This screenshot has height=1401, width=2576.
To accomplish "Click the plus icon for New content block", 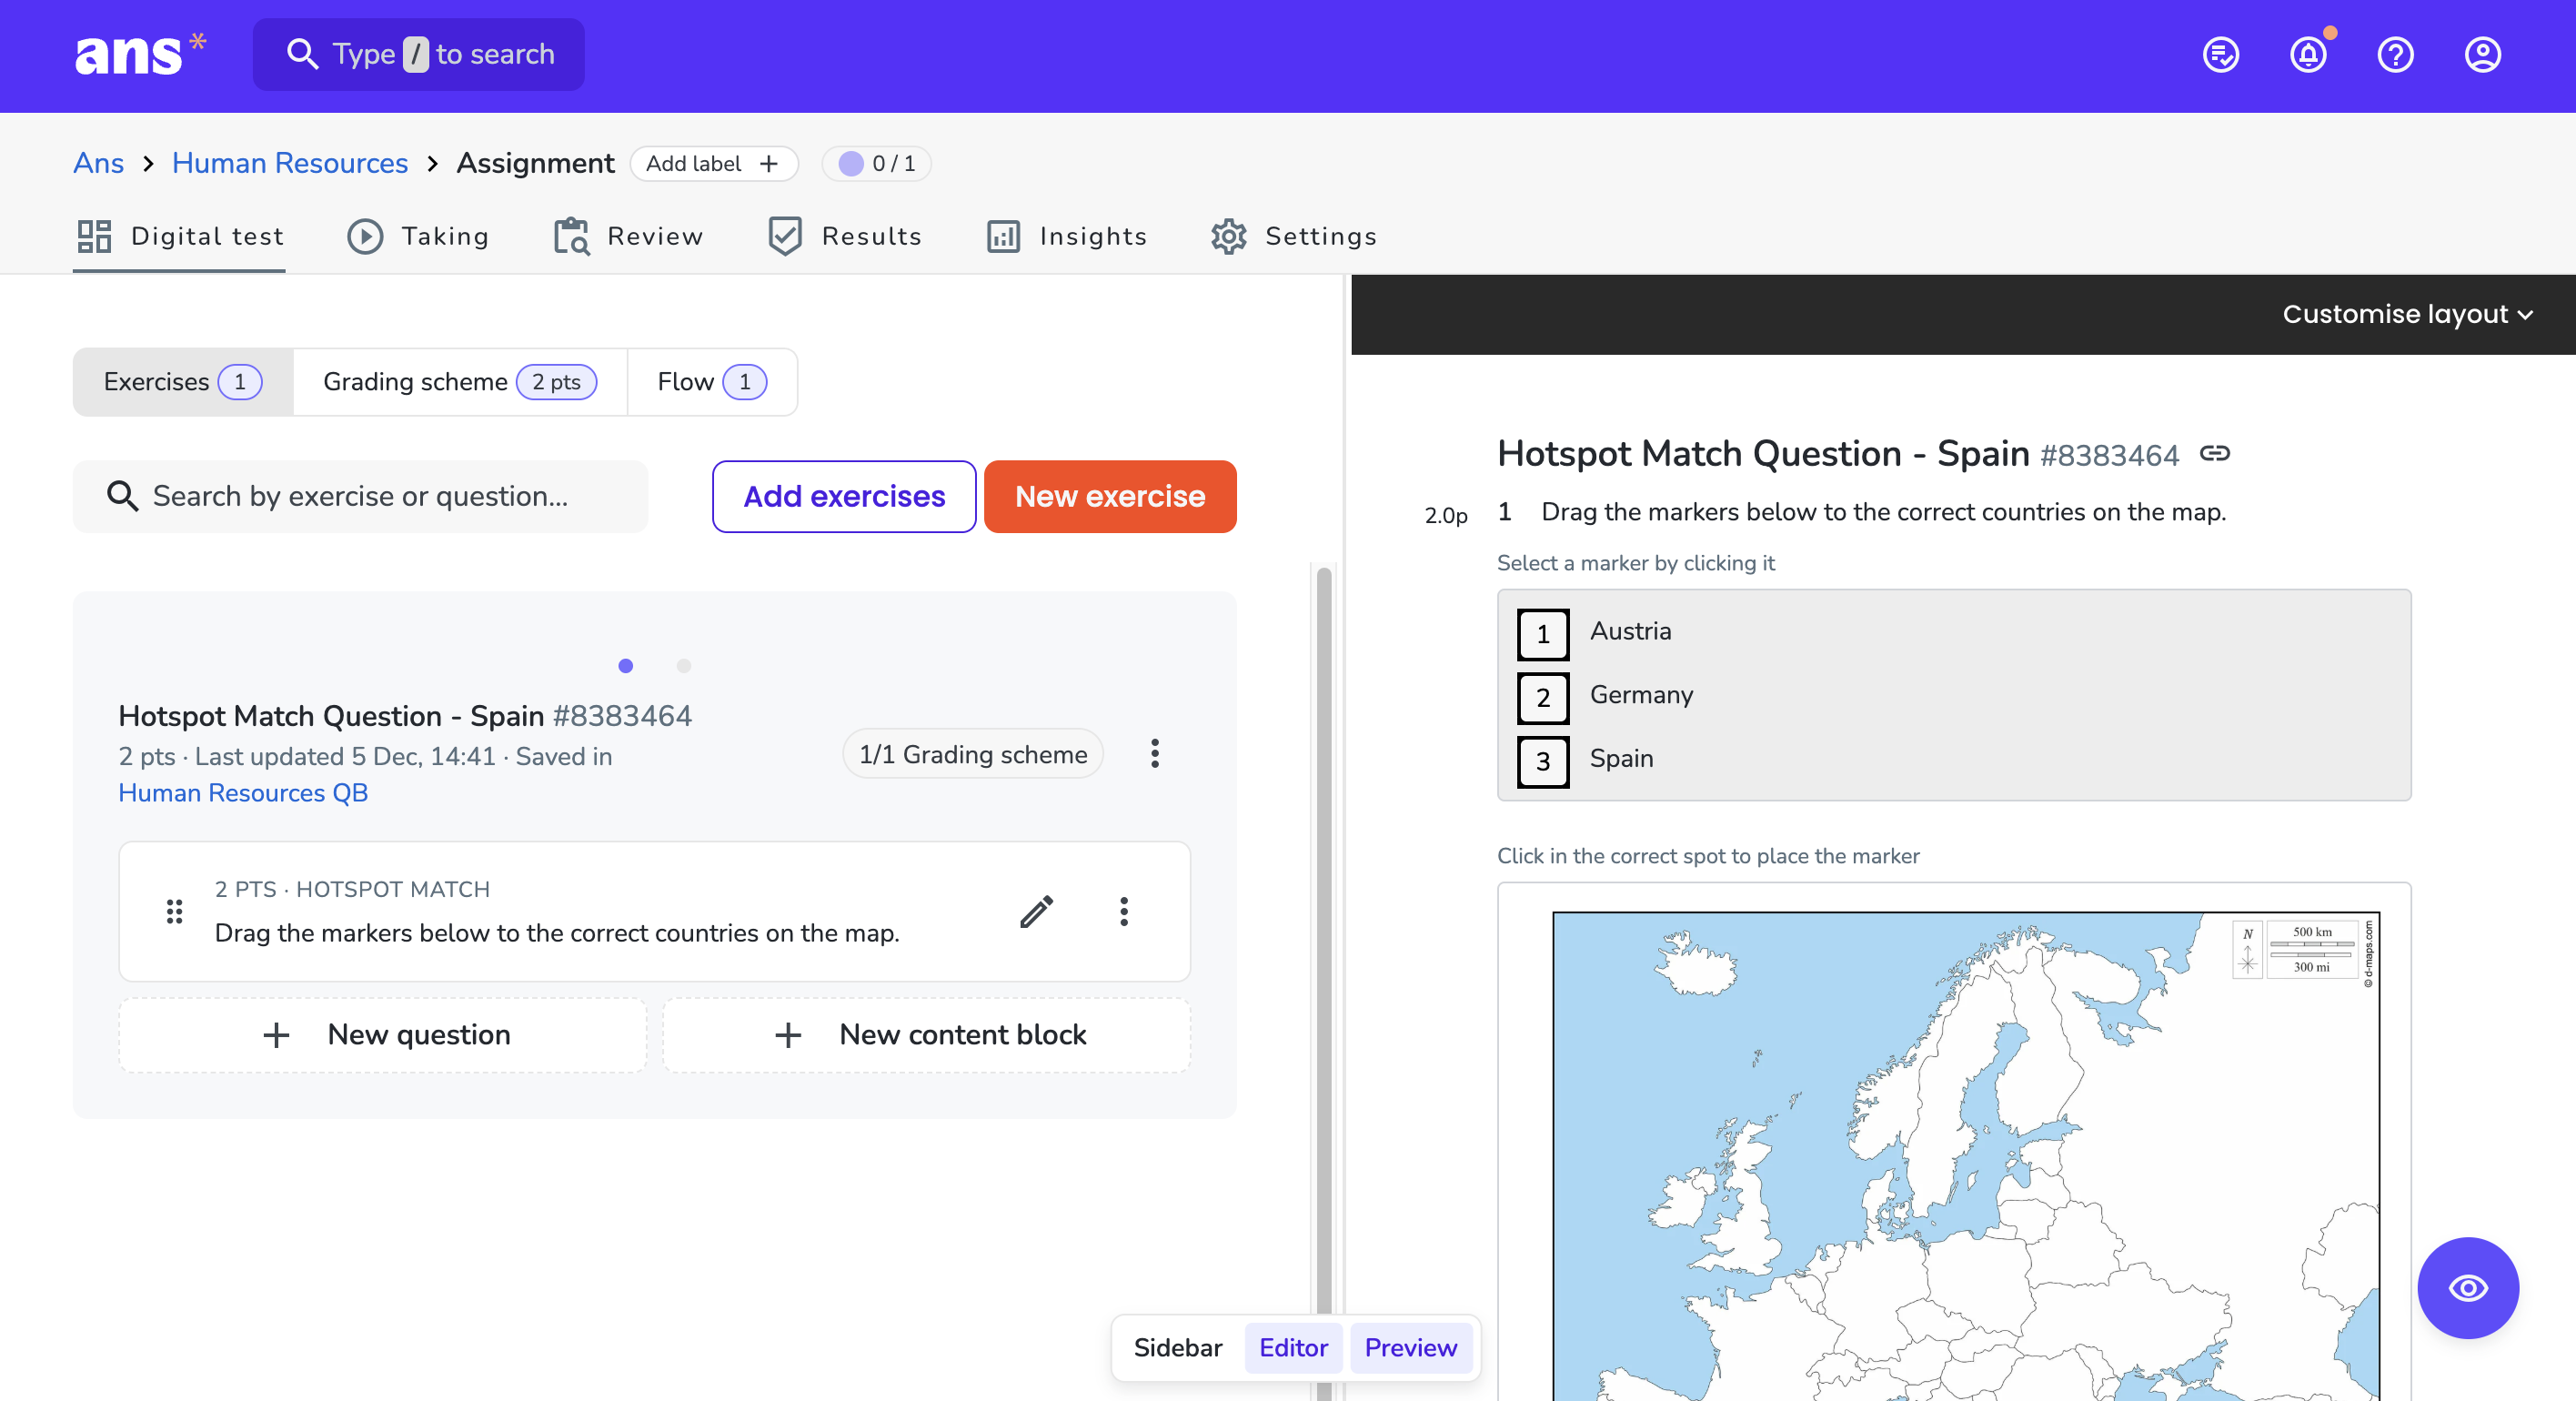I will point(788,1035).
